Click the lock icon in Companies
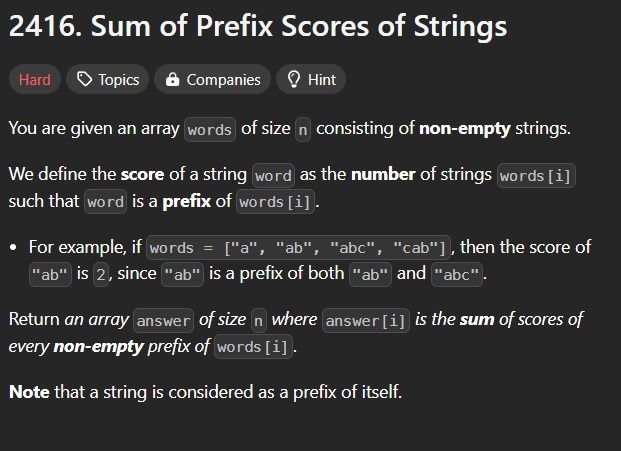621x451 pixels. [x=172, y=79]
